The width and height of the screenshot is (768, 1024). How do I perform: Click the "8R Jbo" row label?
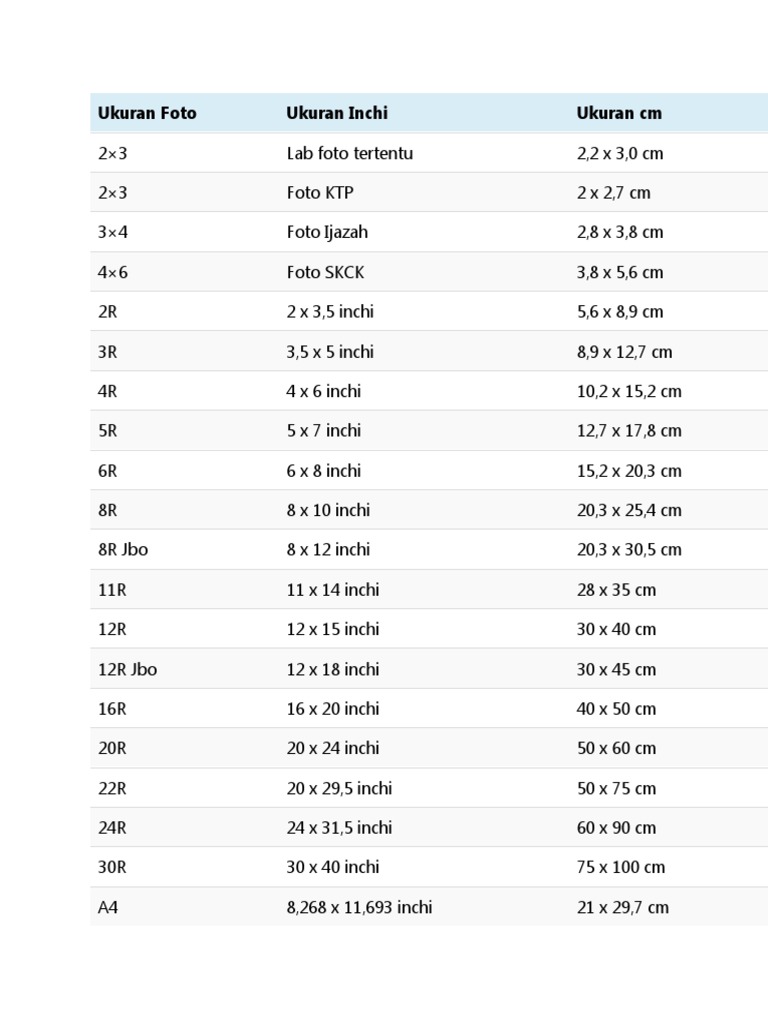tap(123, 549)
